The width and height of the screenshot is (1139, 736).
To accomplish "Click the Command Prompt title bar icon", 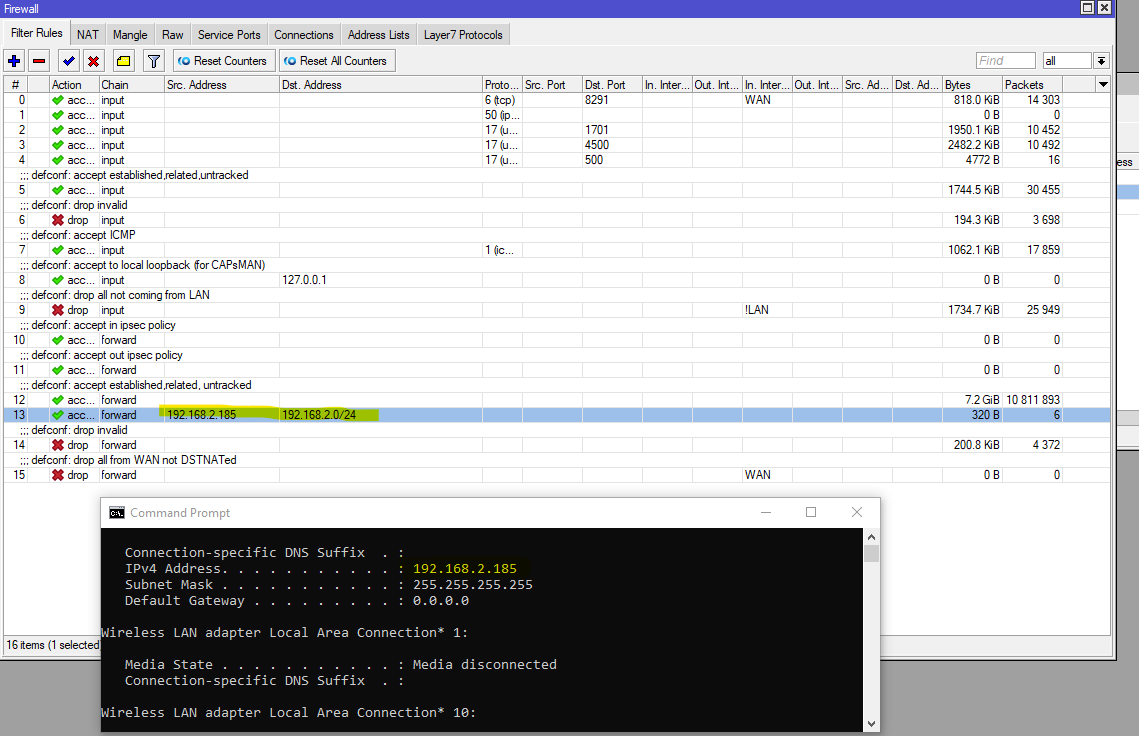I will tap(116, 513).
